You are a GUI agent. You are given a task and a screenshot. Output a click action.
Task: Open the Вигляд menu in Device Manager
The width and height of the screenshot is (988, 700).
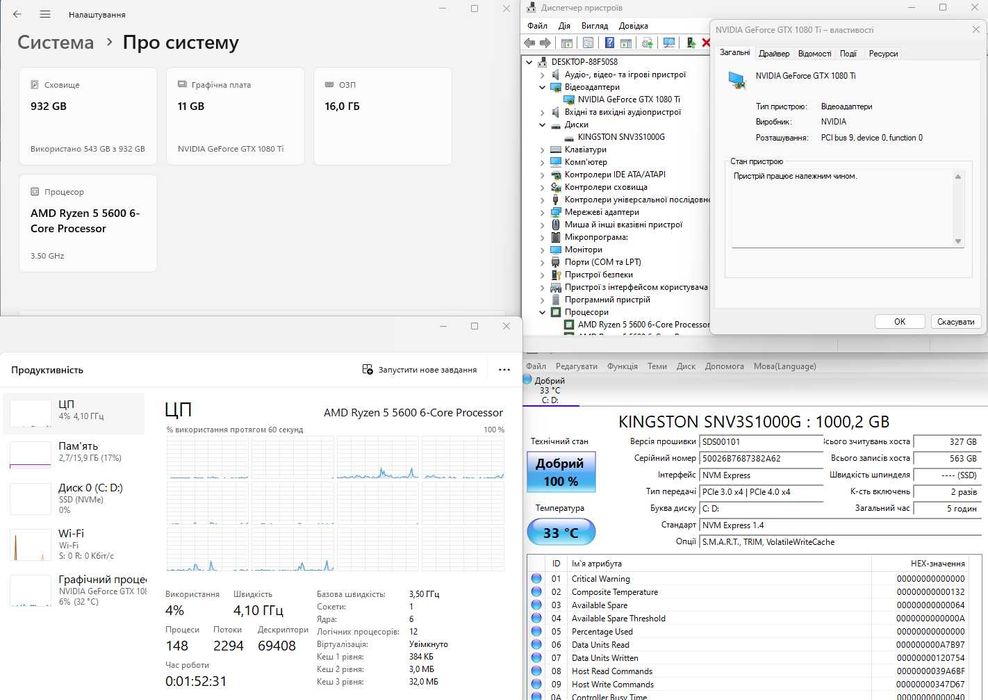pyautogui.click(x=594, y=26)
